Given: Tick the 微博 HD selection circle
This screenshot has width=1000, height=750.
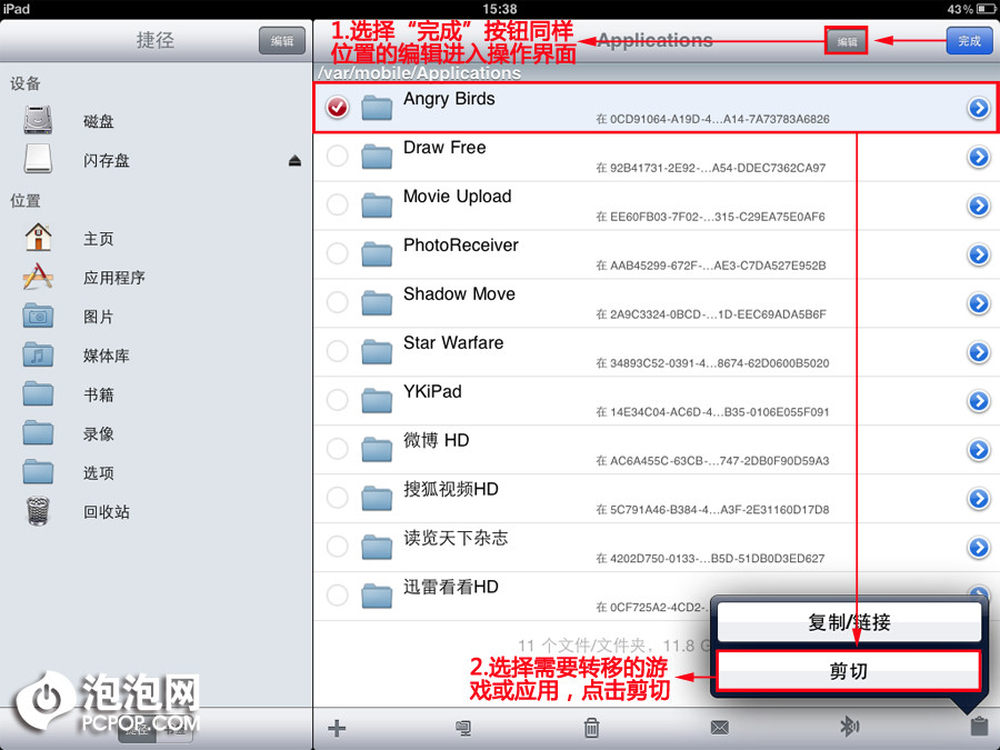Looking at the screenshot, I should (337, 448).
